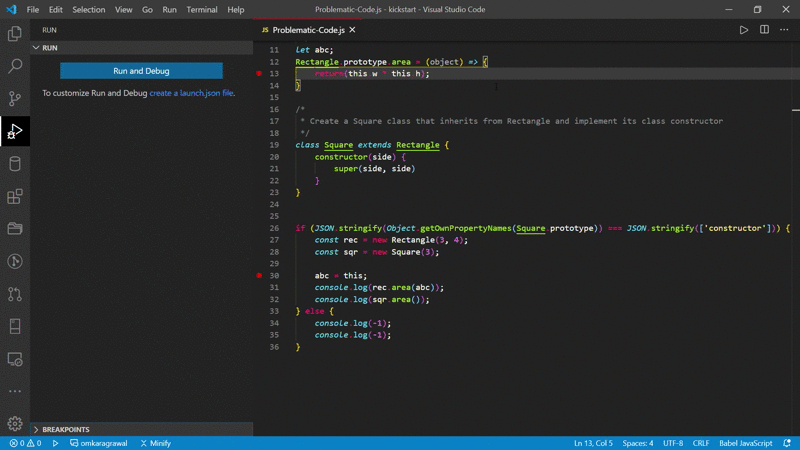
Task: Click the editor vertical scrollbar marker
Action: tap(795, 110)
